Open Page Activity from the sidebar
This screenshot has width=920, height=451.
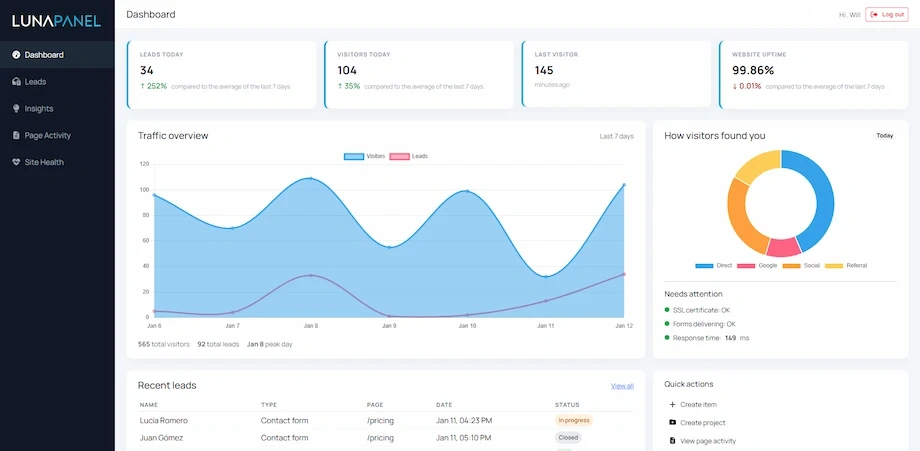(x=57, y=135)
